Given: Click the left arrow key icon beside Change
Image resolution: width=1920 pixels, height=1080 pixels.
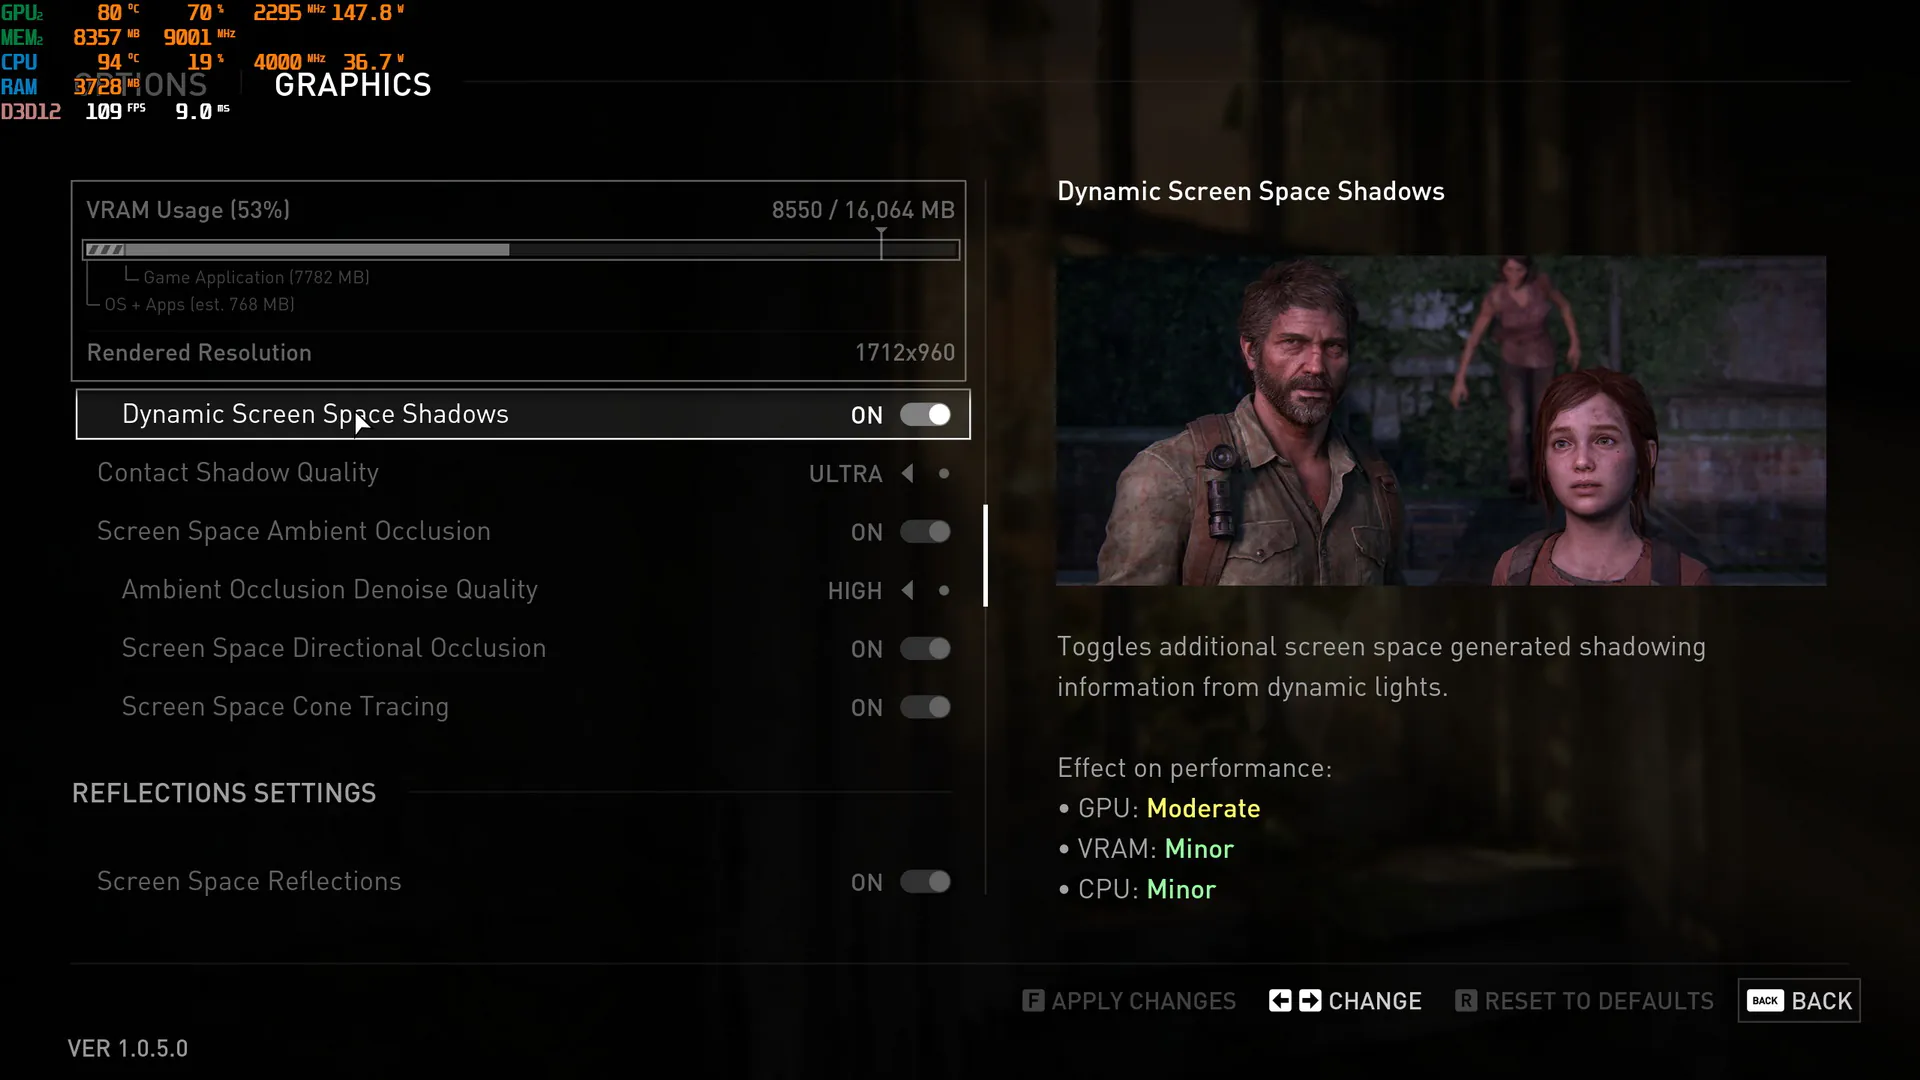Looking at the screenshot, I should click(x=1280, y=1001).
